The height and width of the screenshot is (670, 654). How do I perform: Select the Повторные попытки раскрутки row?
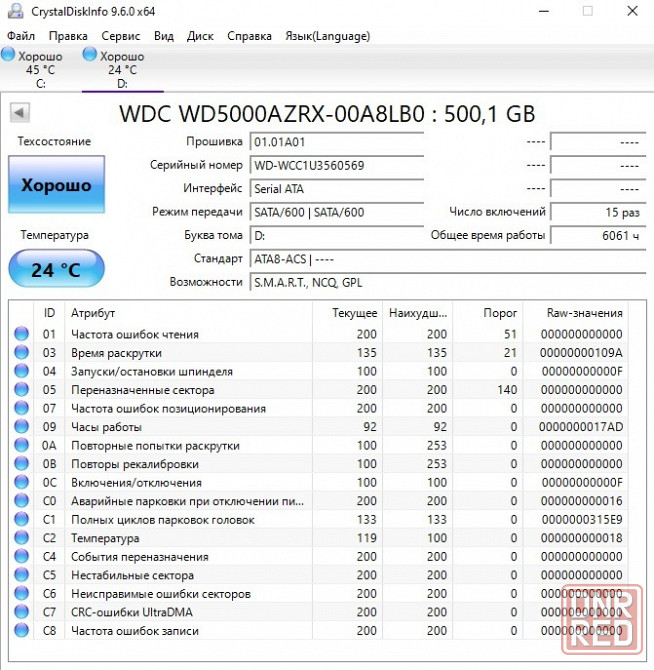(318, 445)
